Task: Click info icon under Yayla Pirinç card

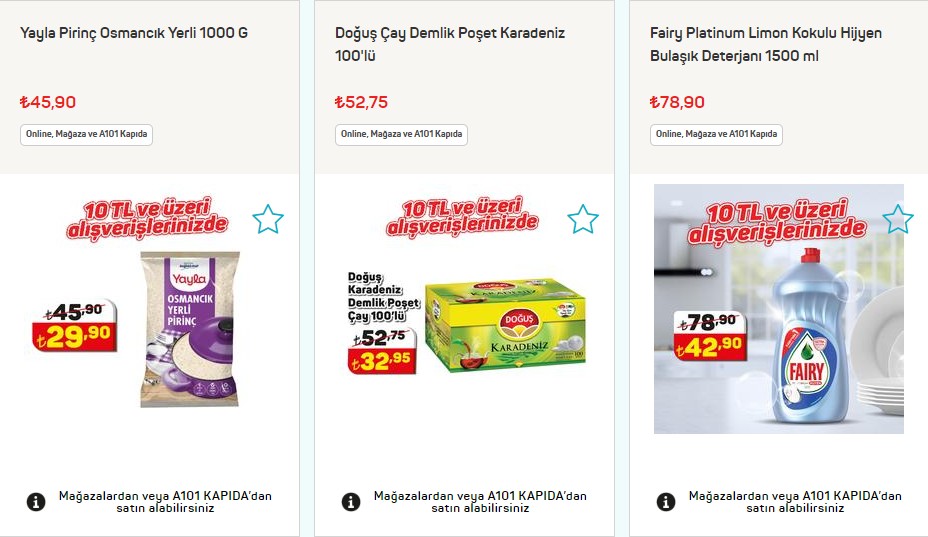Action: (x=36, y=502)
